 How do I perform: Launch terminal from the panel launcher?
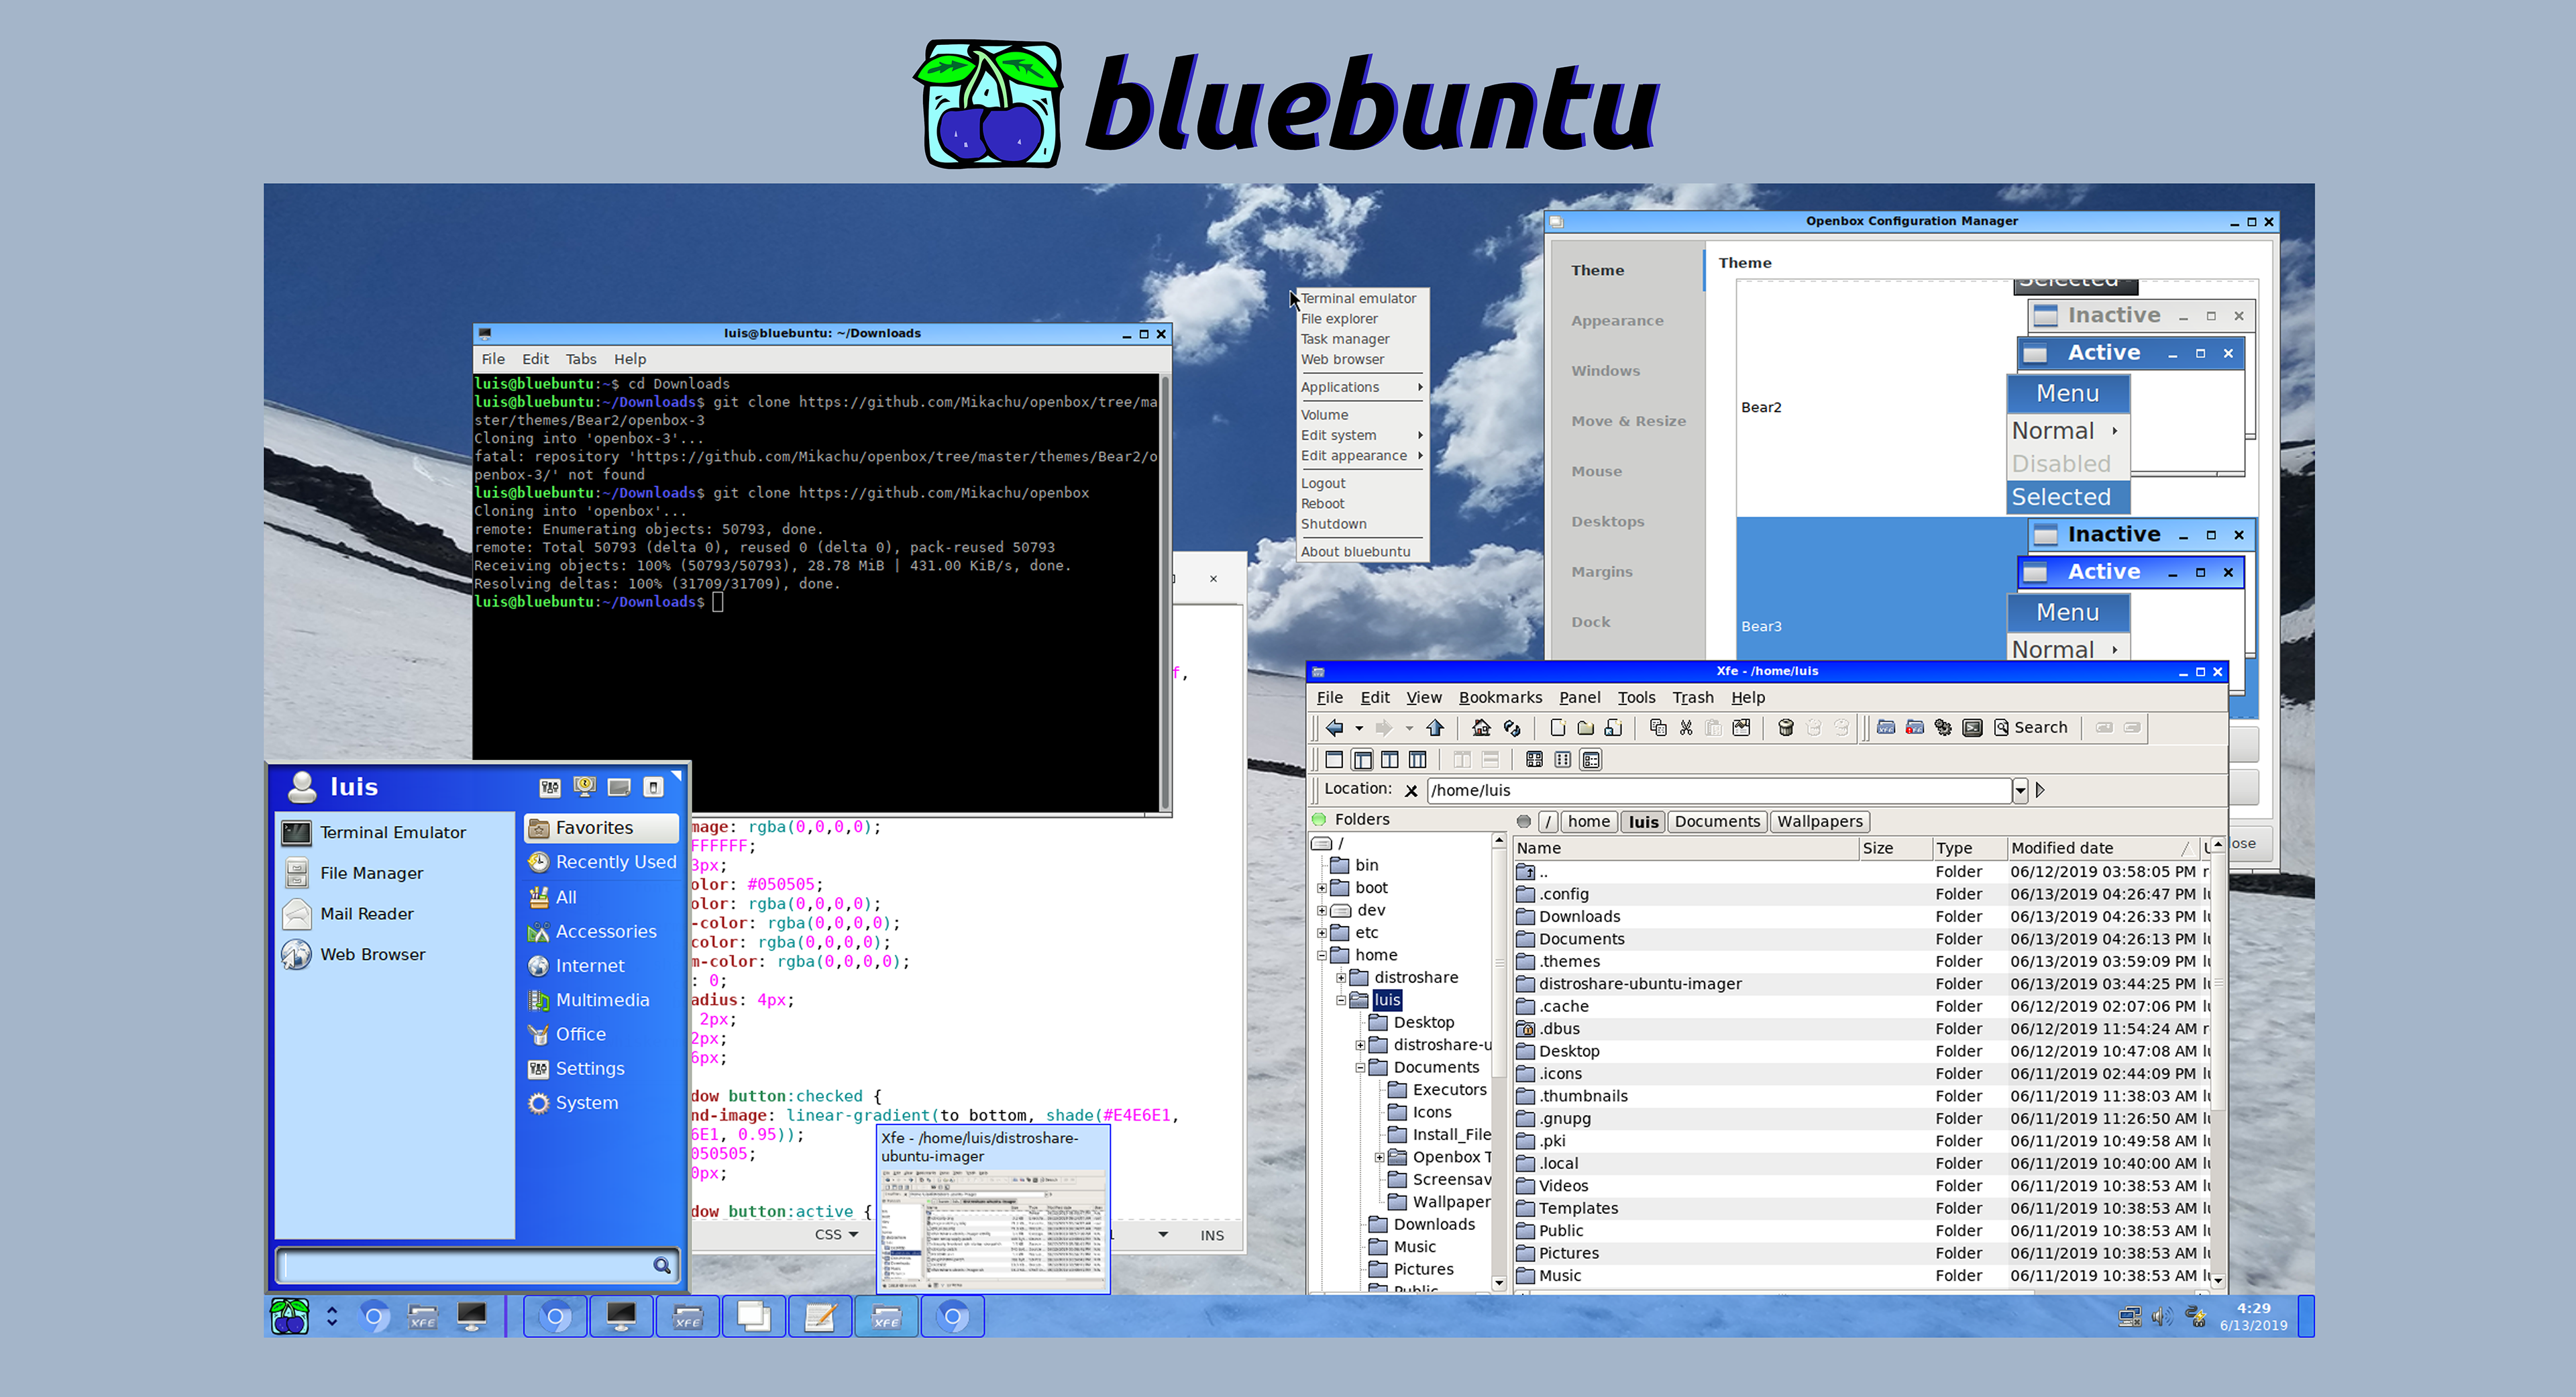472,1317
